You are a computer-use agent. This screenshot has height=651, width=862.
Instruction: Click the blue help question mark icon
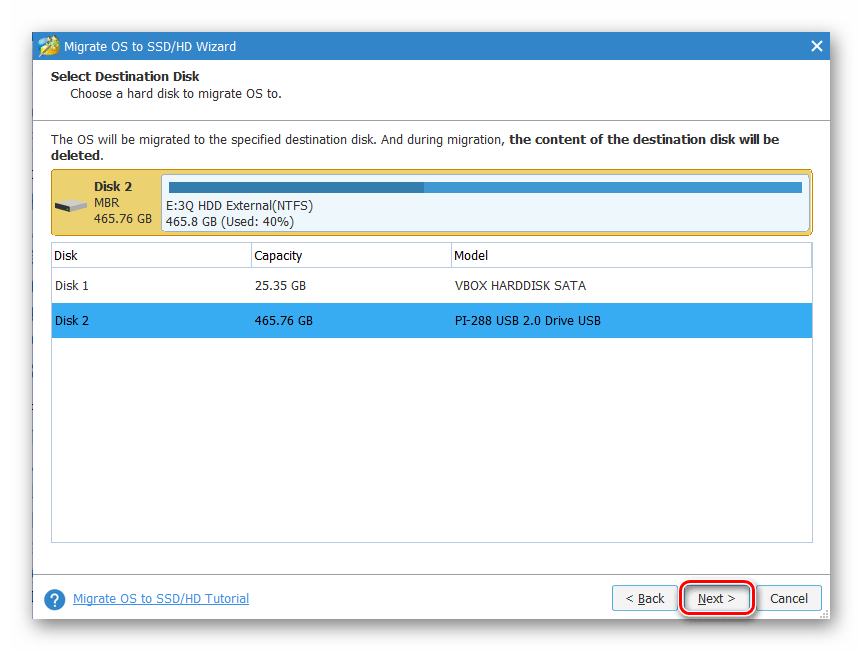coord(54,599)
